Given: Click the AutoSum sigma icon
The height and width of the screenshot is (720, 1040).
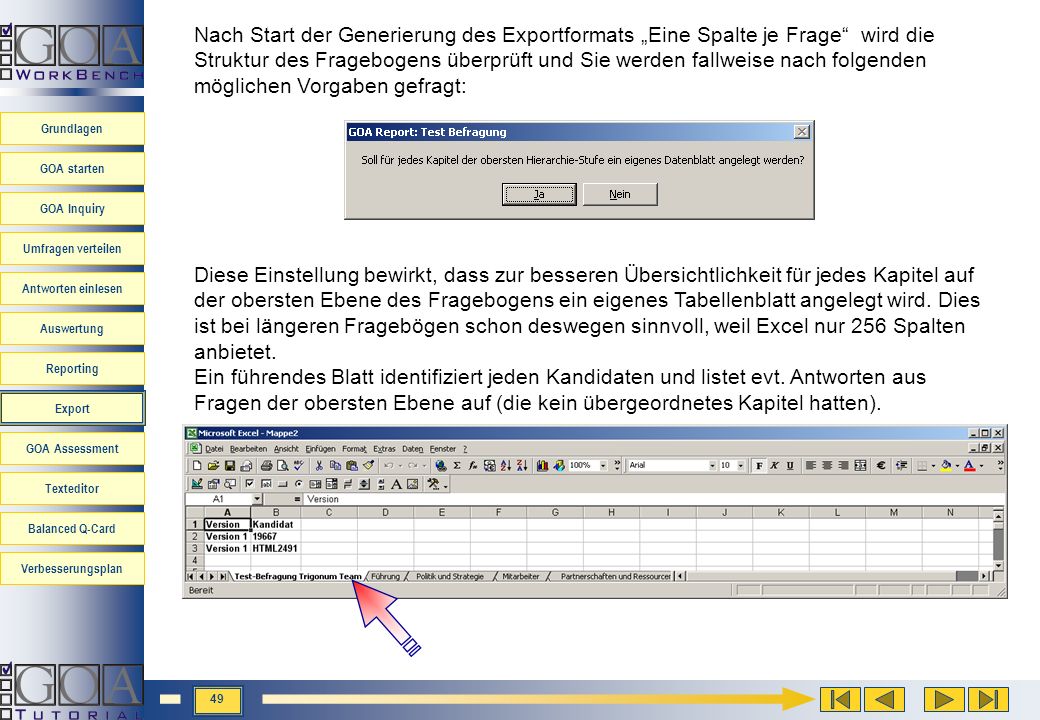Looking at the screenshot, I should (457, 465).
